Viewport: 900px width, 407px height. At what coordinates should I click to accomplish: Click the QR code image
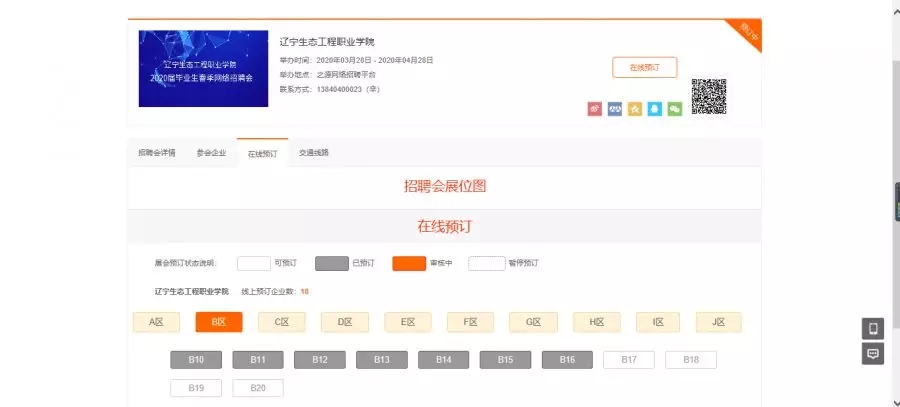point(708,96)
